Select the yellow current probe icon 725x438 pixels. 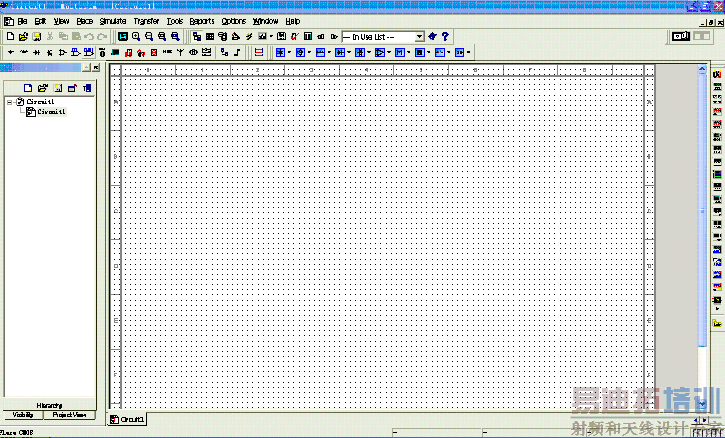pos(717,323)
